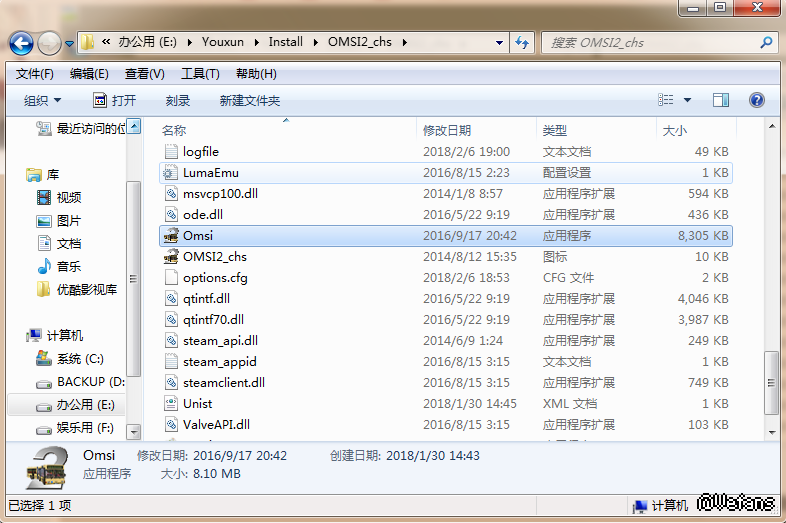Select the LumaEmu configuration file icon
This screenshot has height=523, width=786.
171,172
